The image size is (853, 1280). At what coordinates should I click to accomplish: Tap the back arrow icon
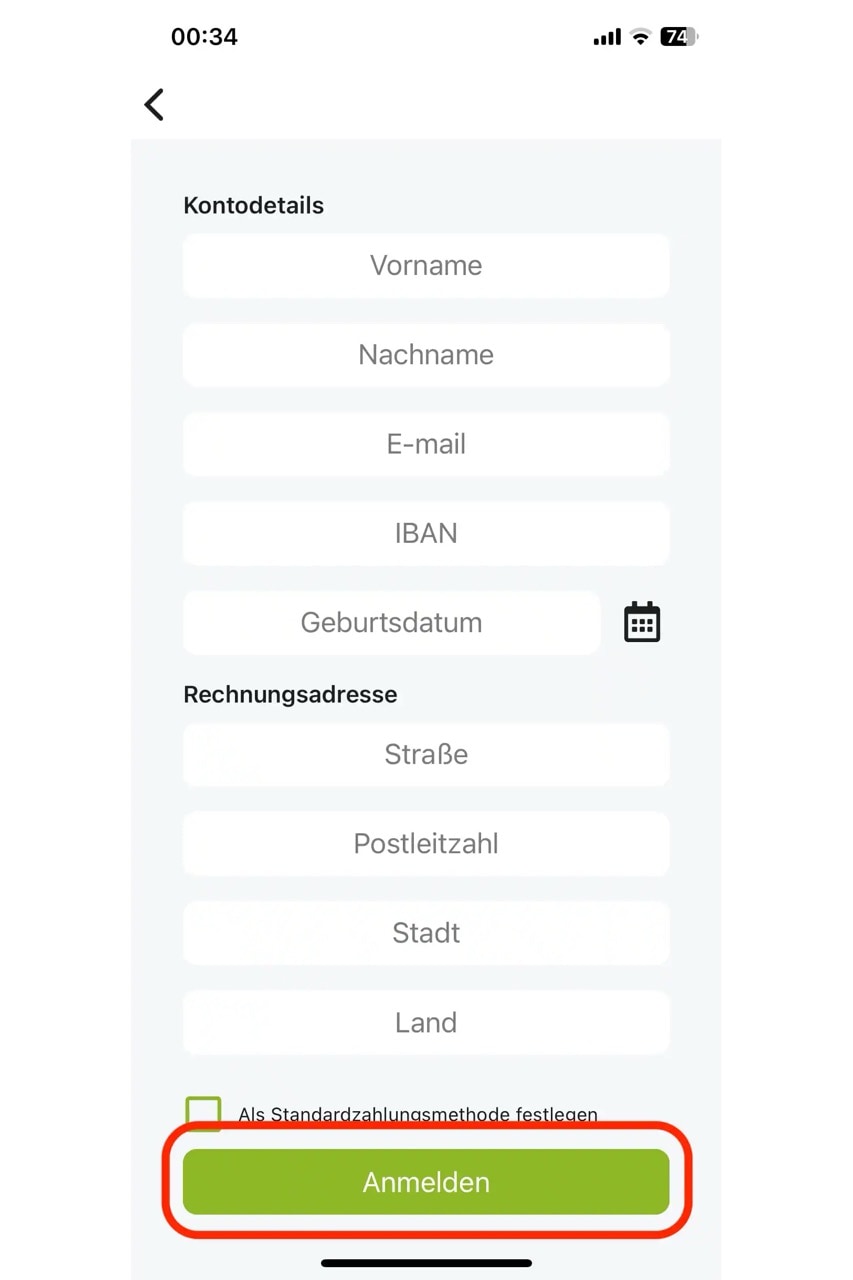coord(154,104)
